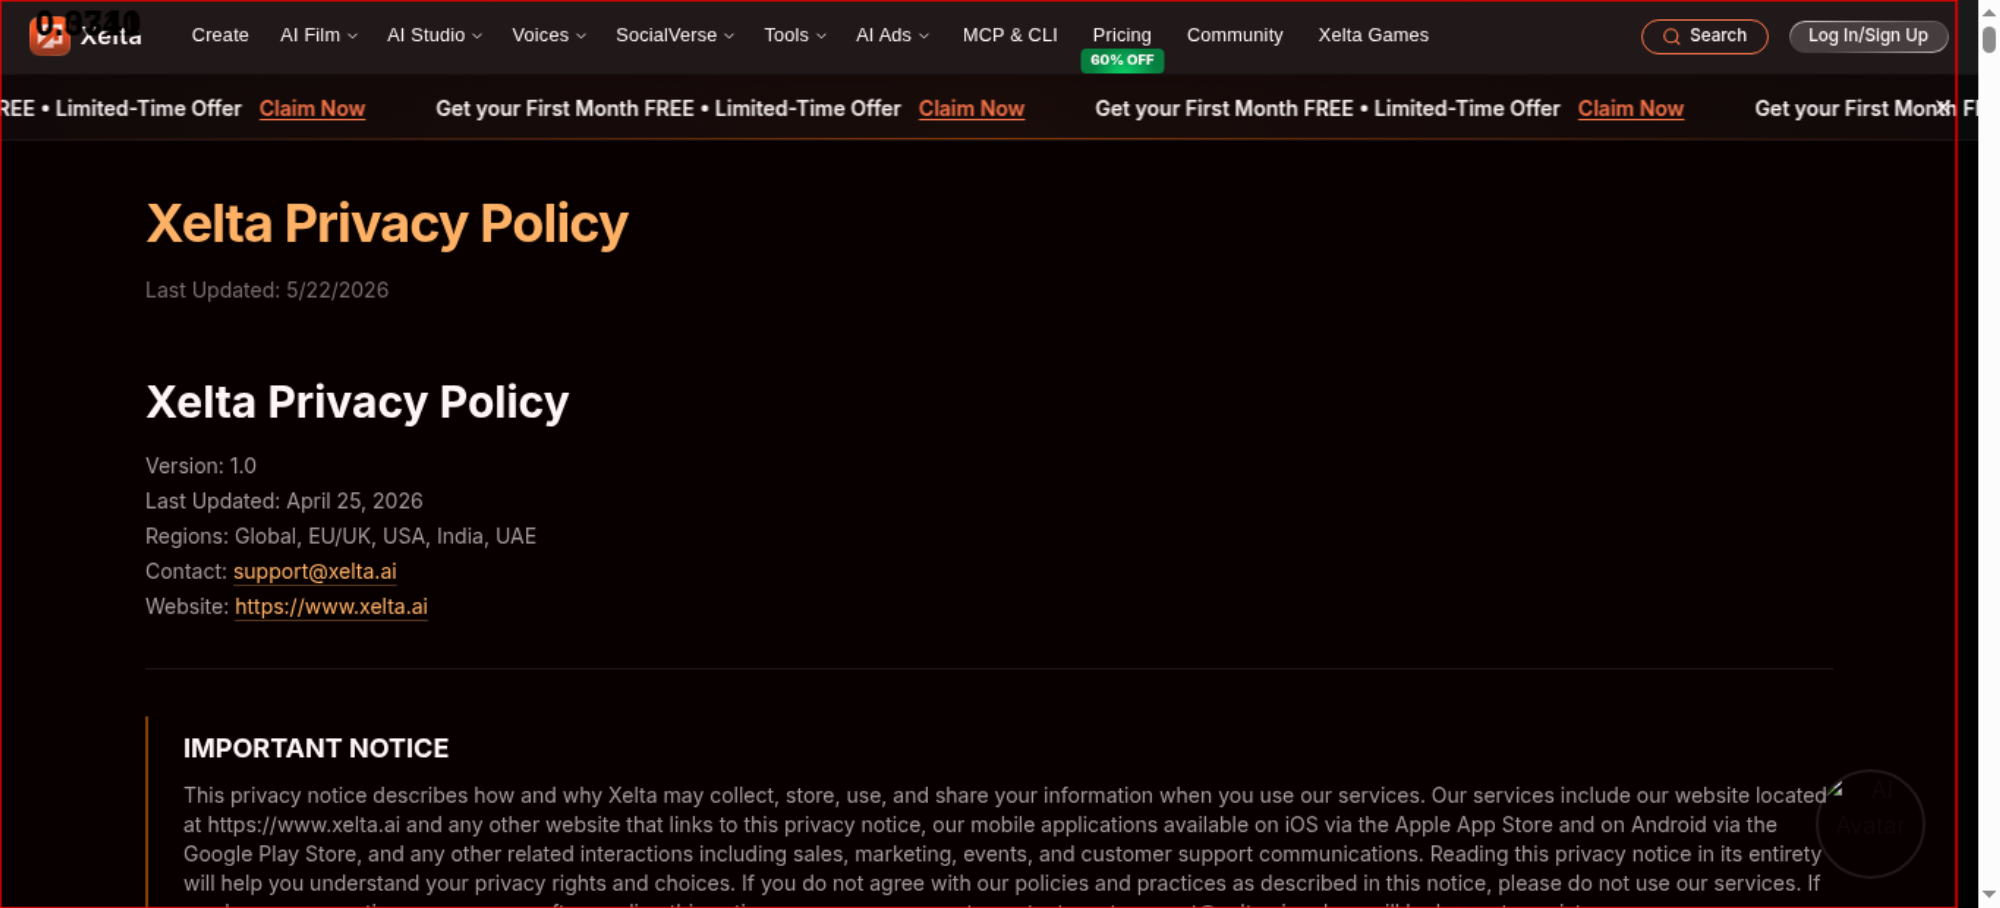The image size is (2000, 908).
Task: Open the MCP & CLI page
Action: tap(1010, 35)
